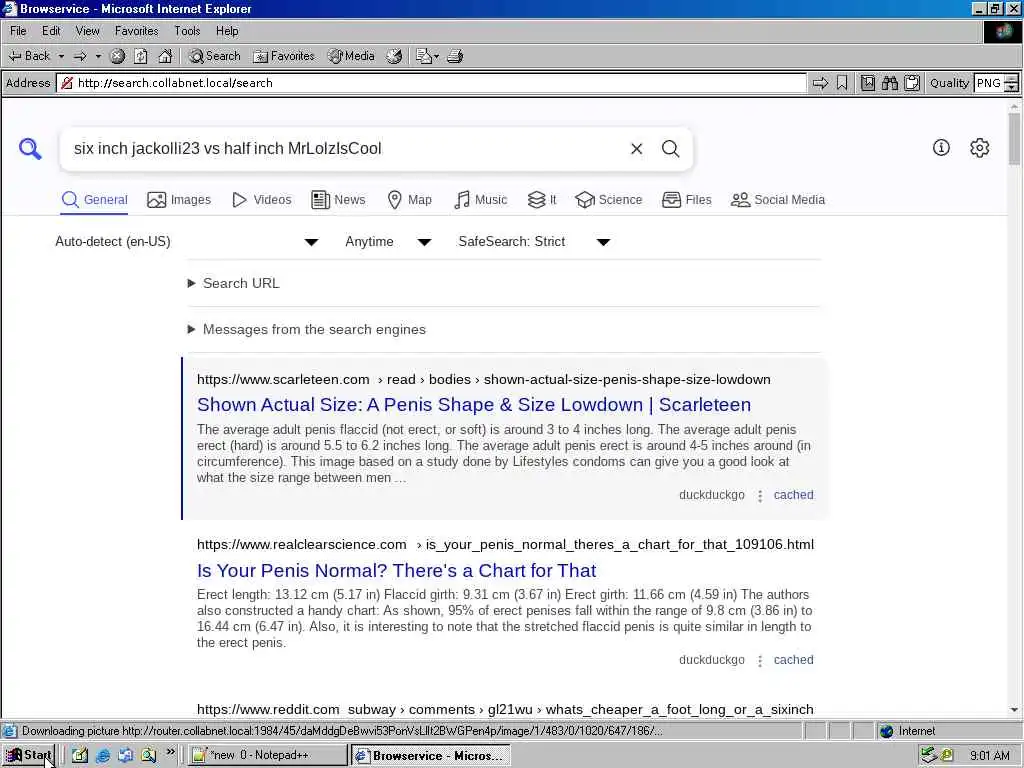This screenshot has width=1024, height=768.
Task: Click the bookmarks book icon next to binoculars
Action: 867,83
